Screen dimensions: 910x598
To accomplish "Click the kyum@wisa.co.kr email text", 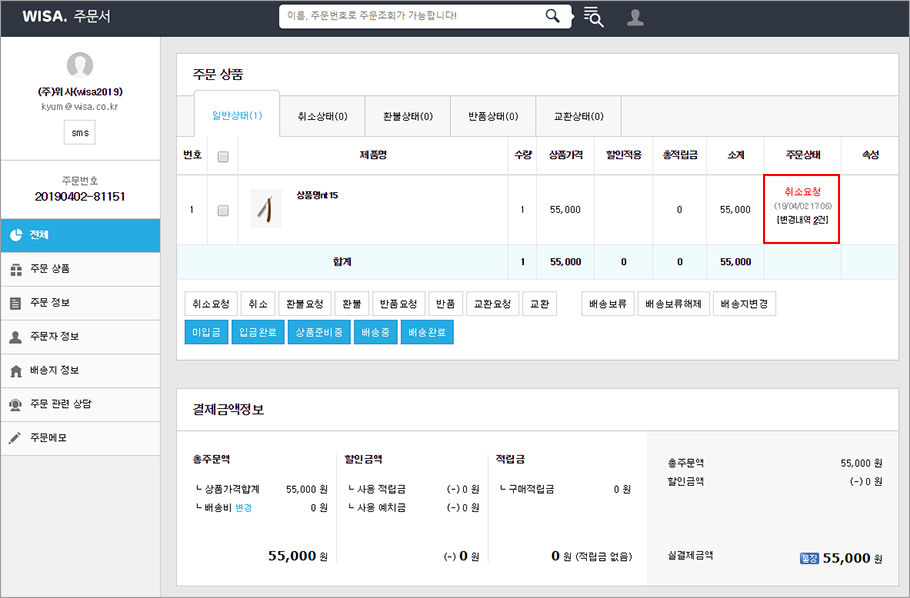I will [x=80, y=107].
